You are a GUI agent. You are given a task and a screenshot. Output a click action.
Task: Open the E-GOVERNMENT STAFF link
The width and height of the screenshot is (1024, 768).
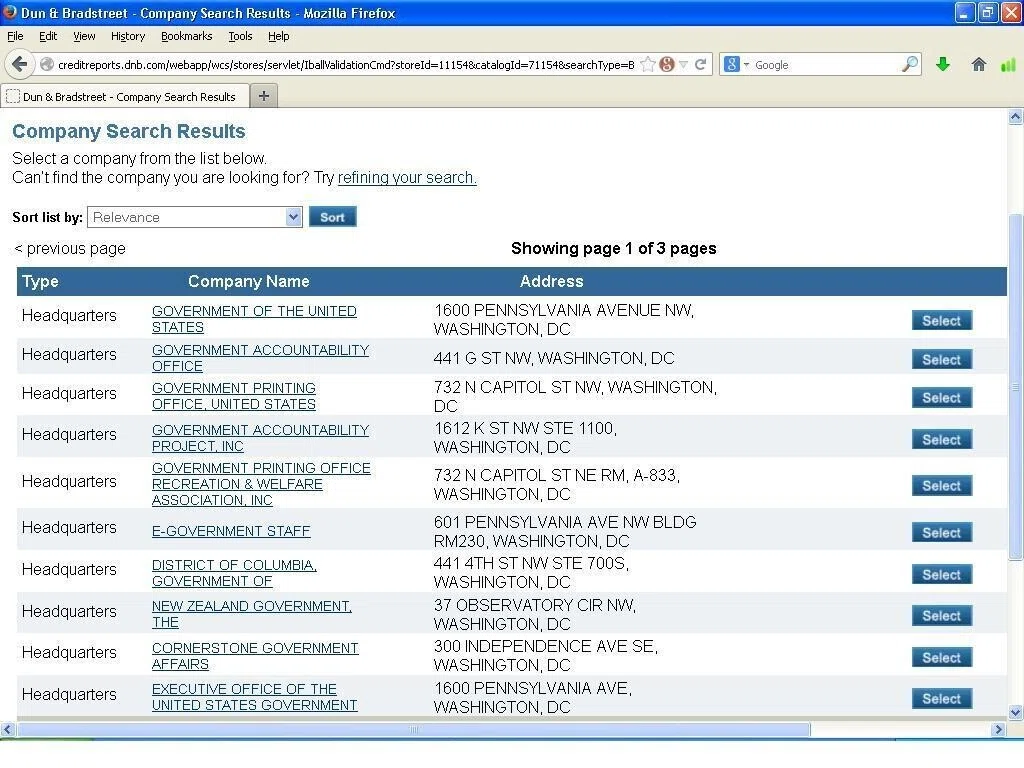231,532
